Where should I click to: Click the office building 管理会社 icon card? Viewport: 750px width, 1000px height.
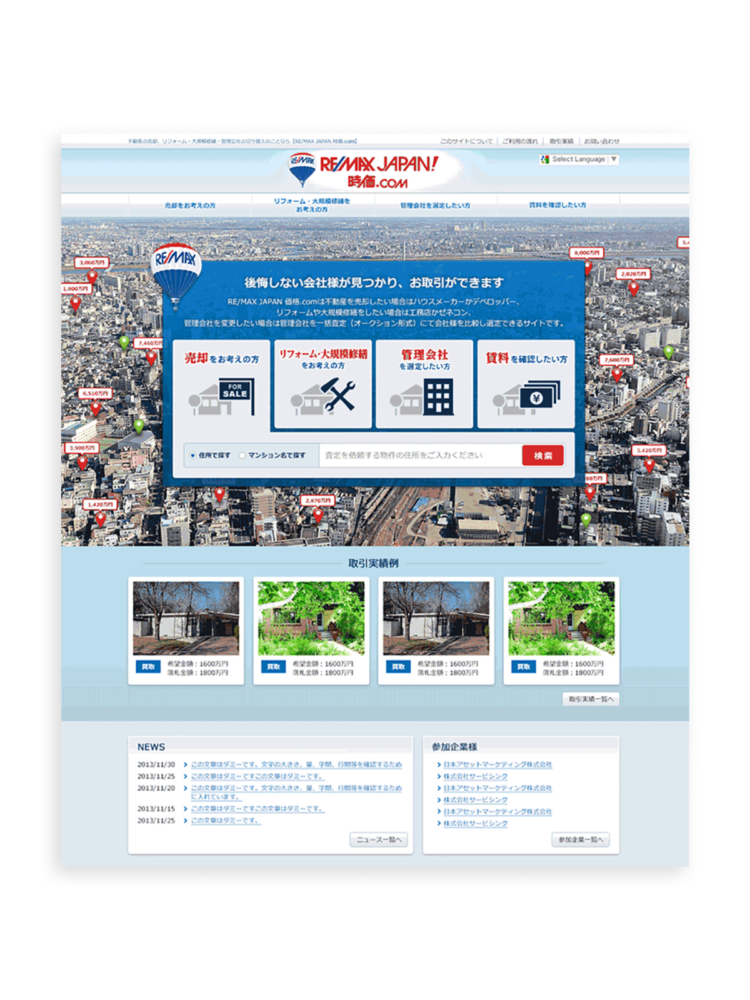424,384
